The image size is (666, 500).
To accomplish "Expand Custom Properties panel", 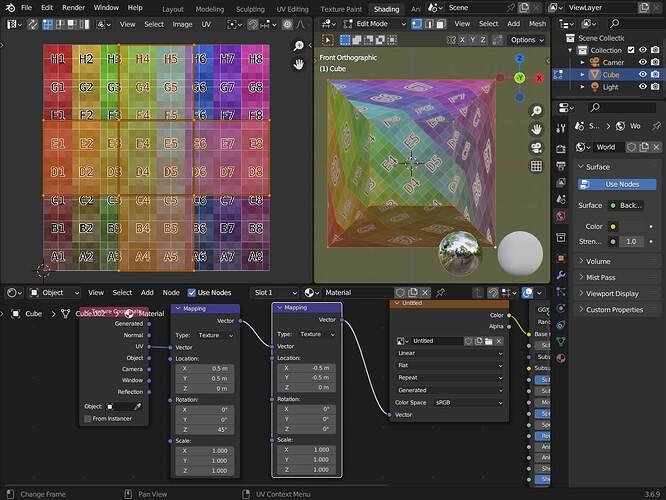I will click(617, 310).
